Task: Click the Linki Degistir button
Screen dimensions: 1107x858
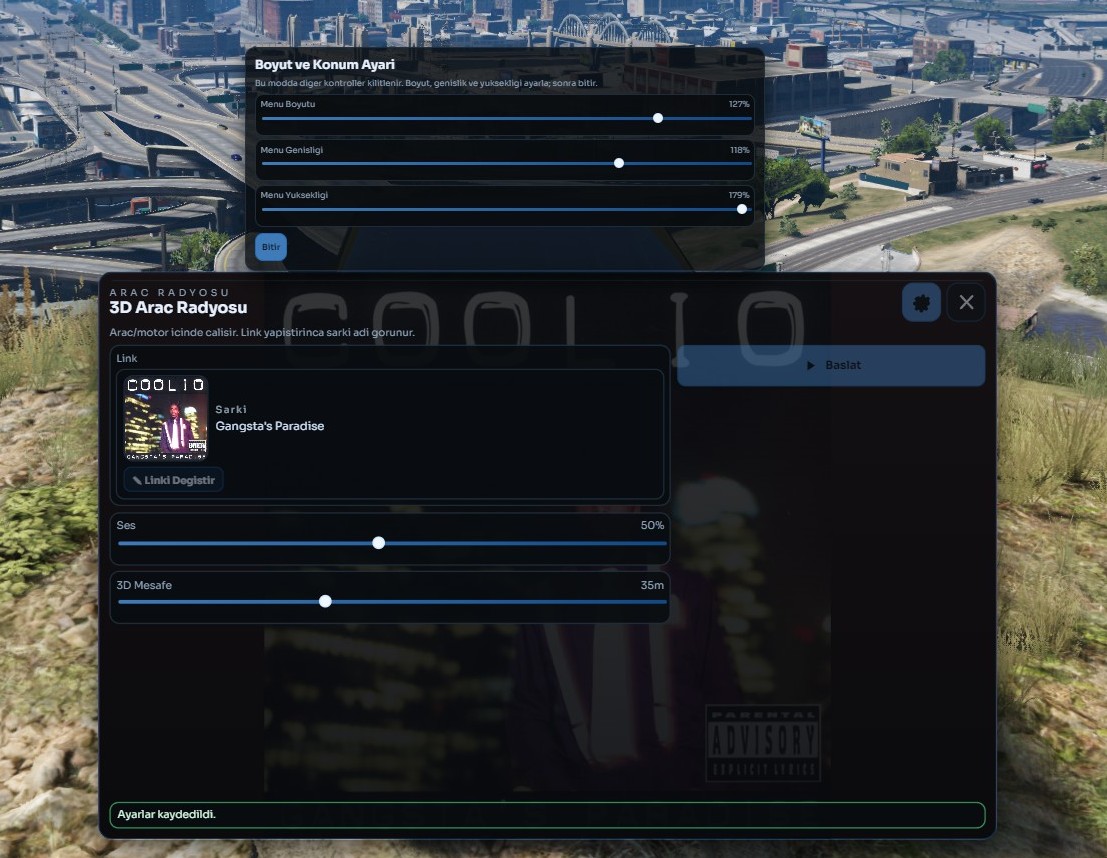Action: point(174,480)
